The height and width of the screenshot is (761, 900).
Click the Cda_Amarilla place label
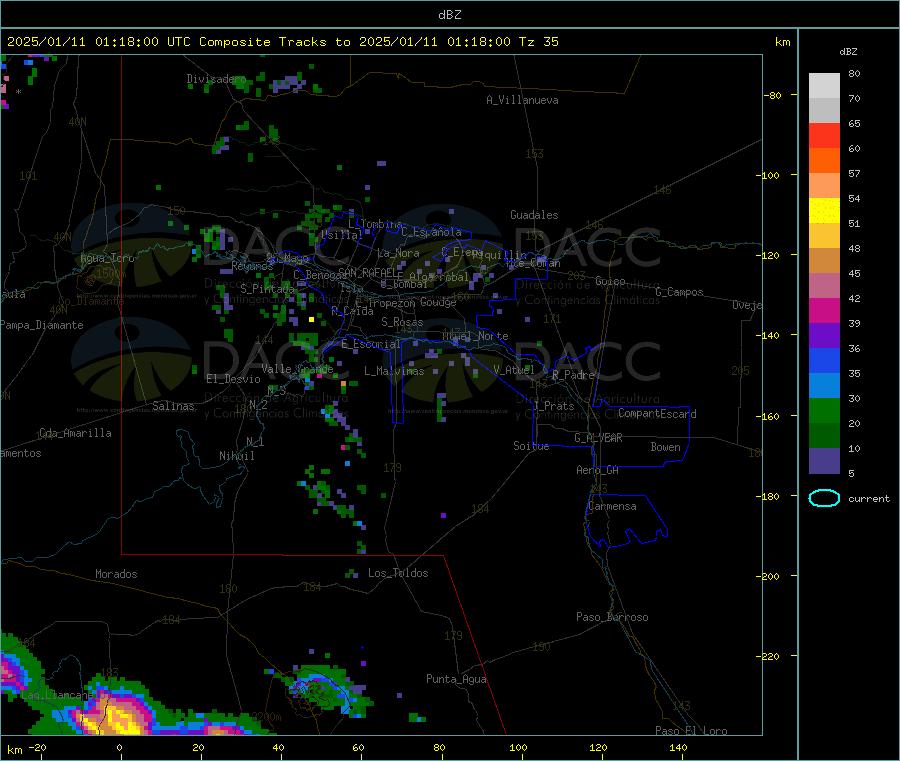pyautogui.click(x=75, y=433)
